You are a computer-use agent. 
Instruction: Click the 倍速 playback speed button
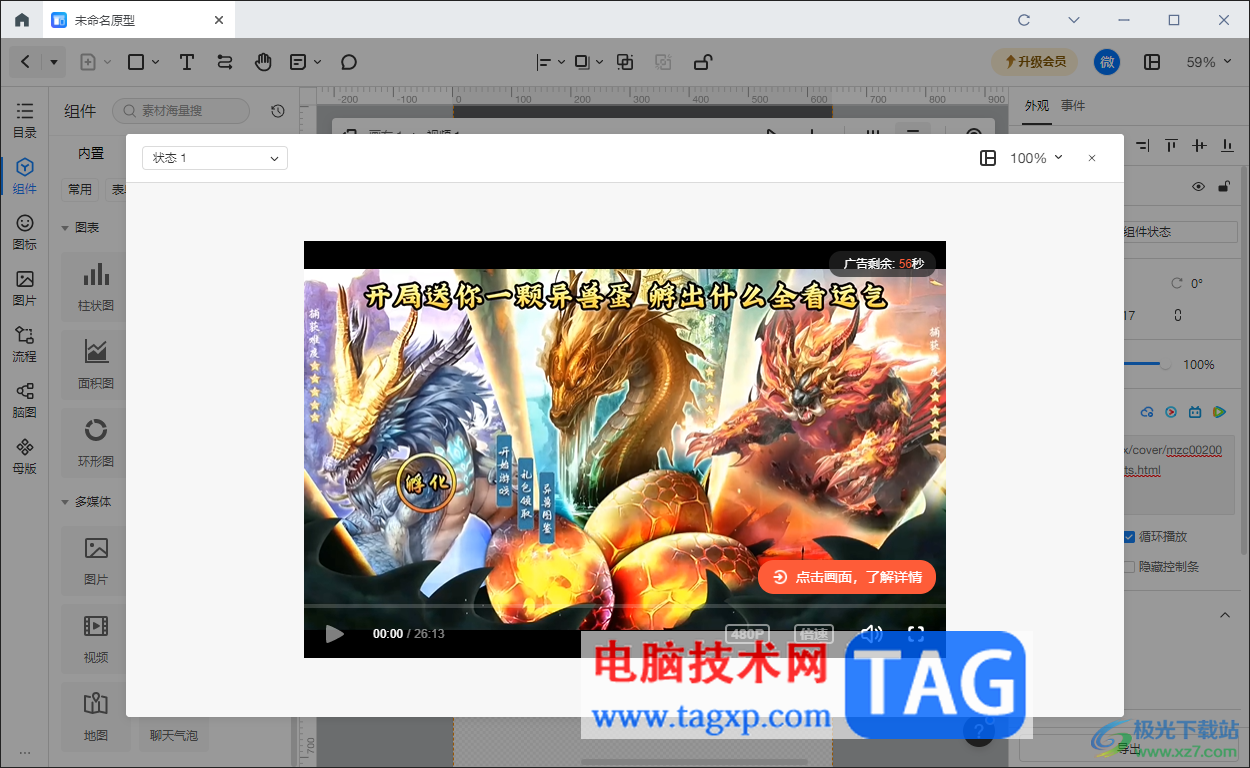coord(813,633)
